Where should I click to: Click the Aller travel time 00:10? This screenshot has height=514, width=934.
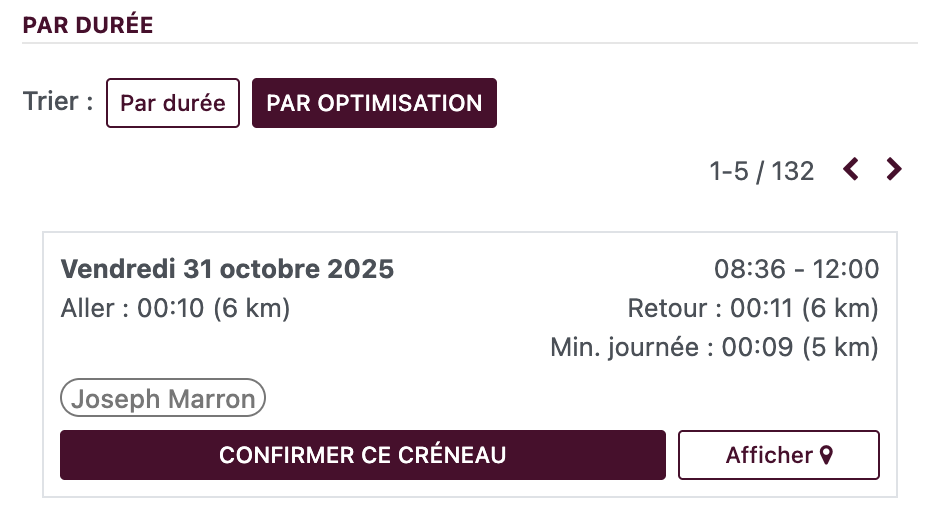171,309
